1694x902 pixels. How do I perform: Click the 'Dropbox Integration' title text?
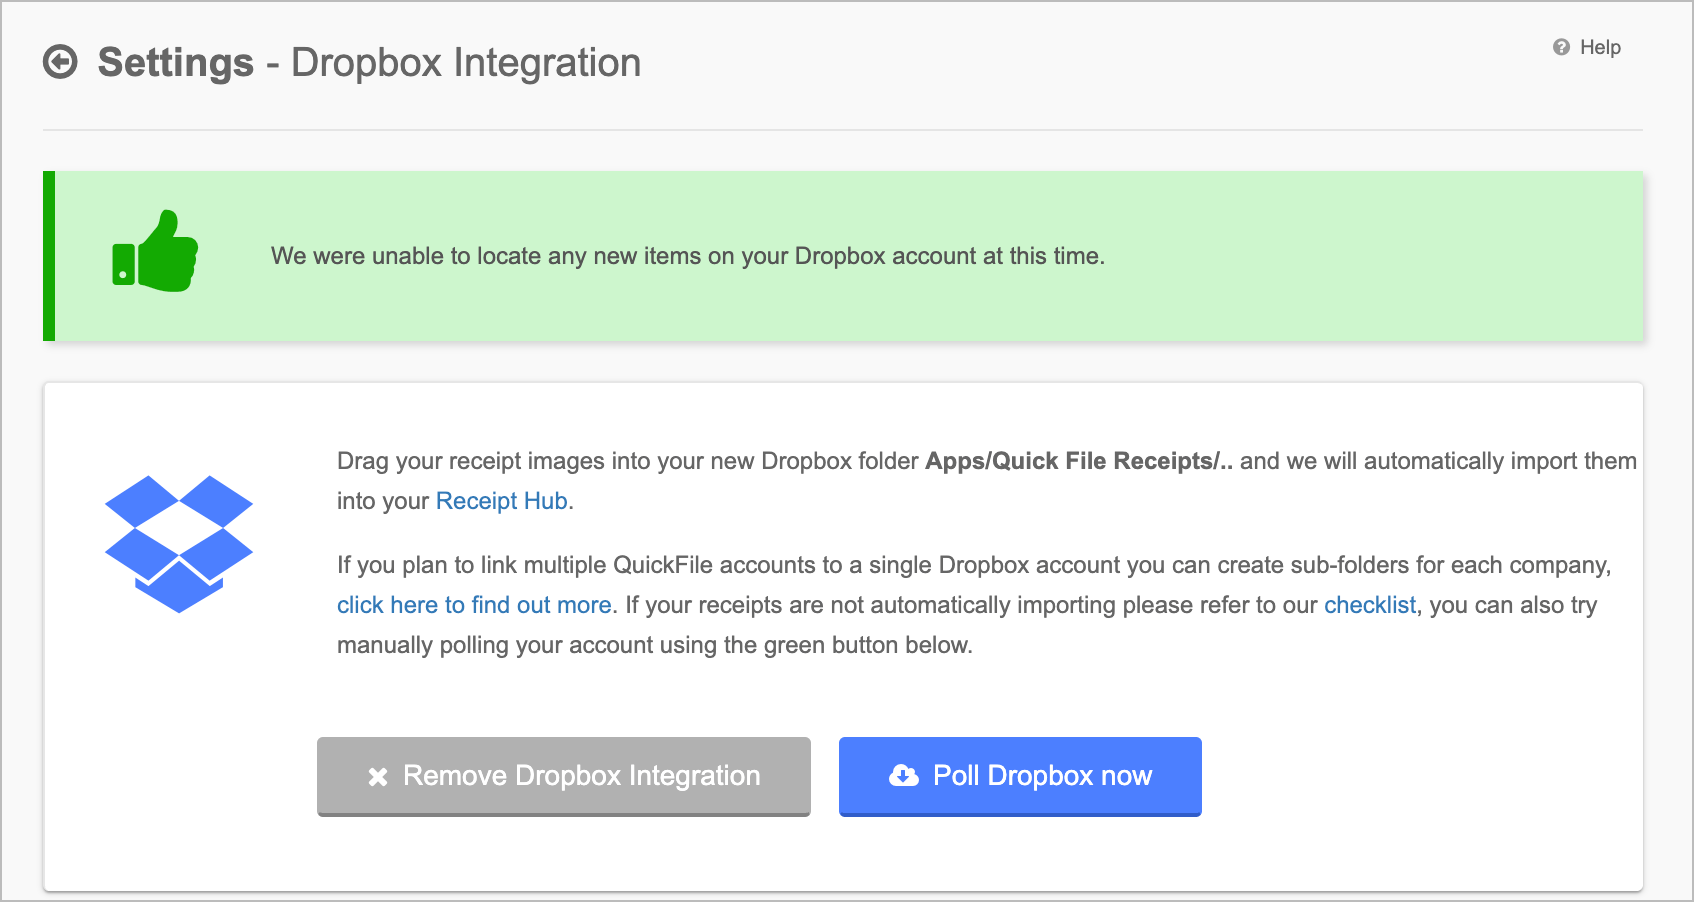pos(466,62)
